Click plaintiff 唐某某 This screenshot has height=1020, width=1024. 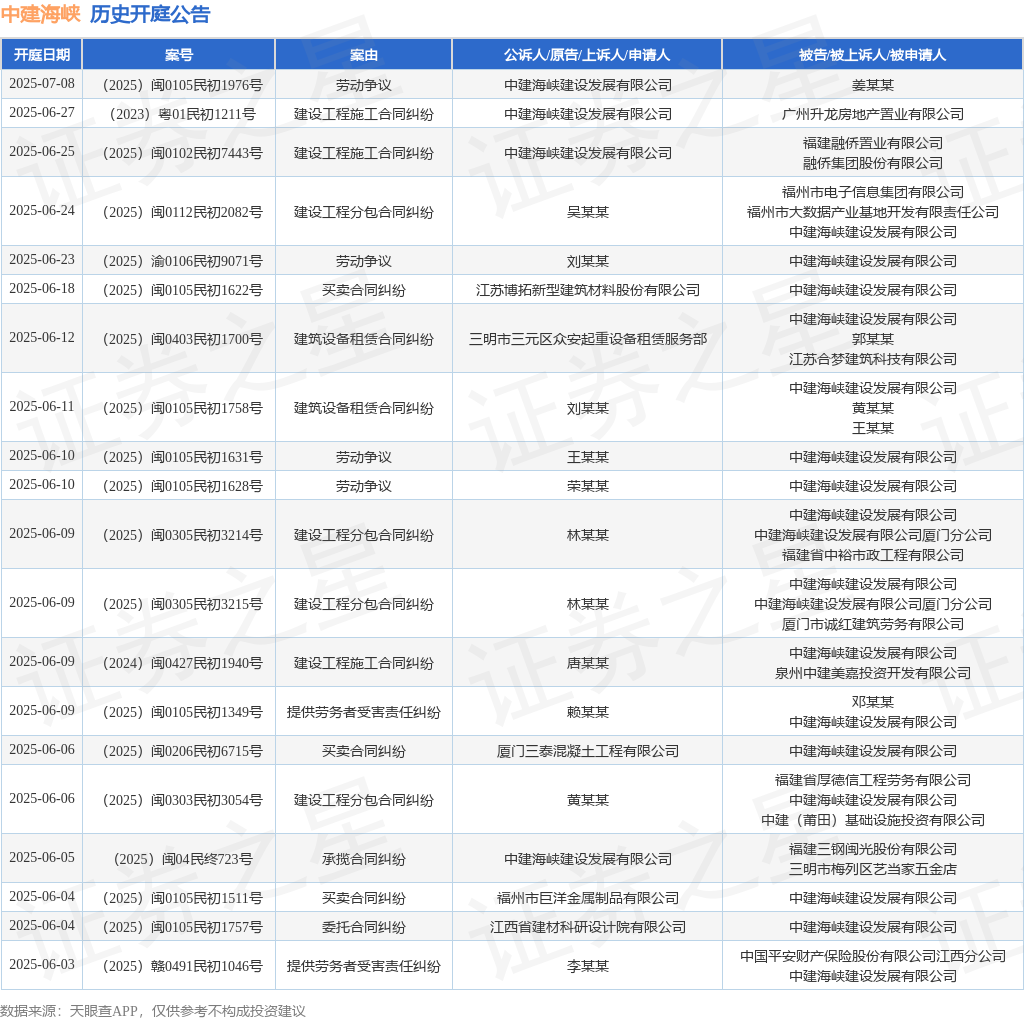pos(588,663)
